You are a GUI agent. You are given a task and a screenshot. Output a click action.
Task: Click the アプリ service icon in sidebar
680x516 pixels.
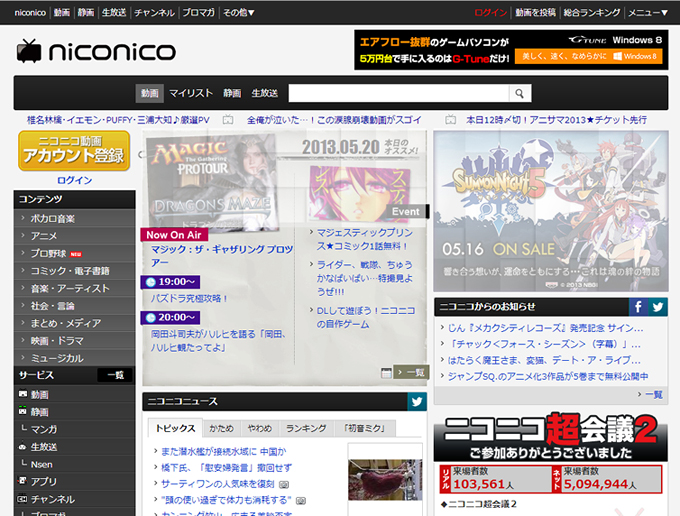click(23, 480)
